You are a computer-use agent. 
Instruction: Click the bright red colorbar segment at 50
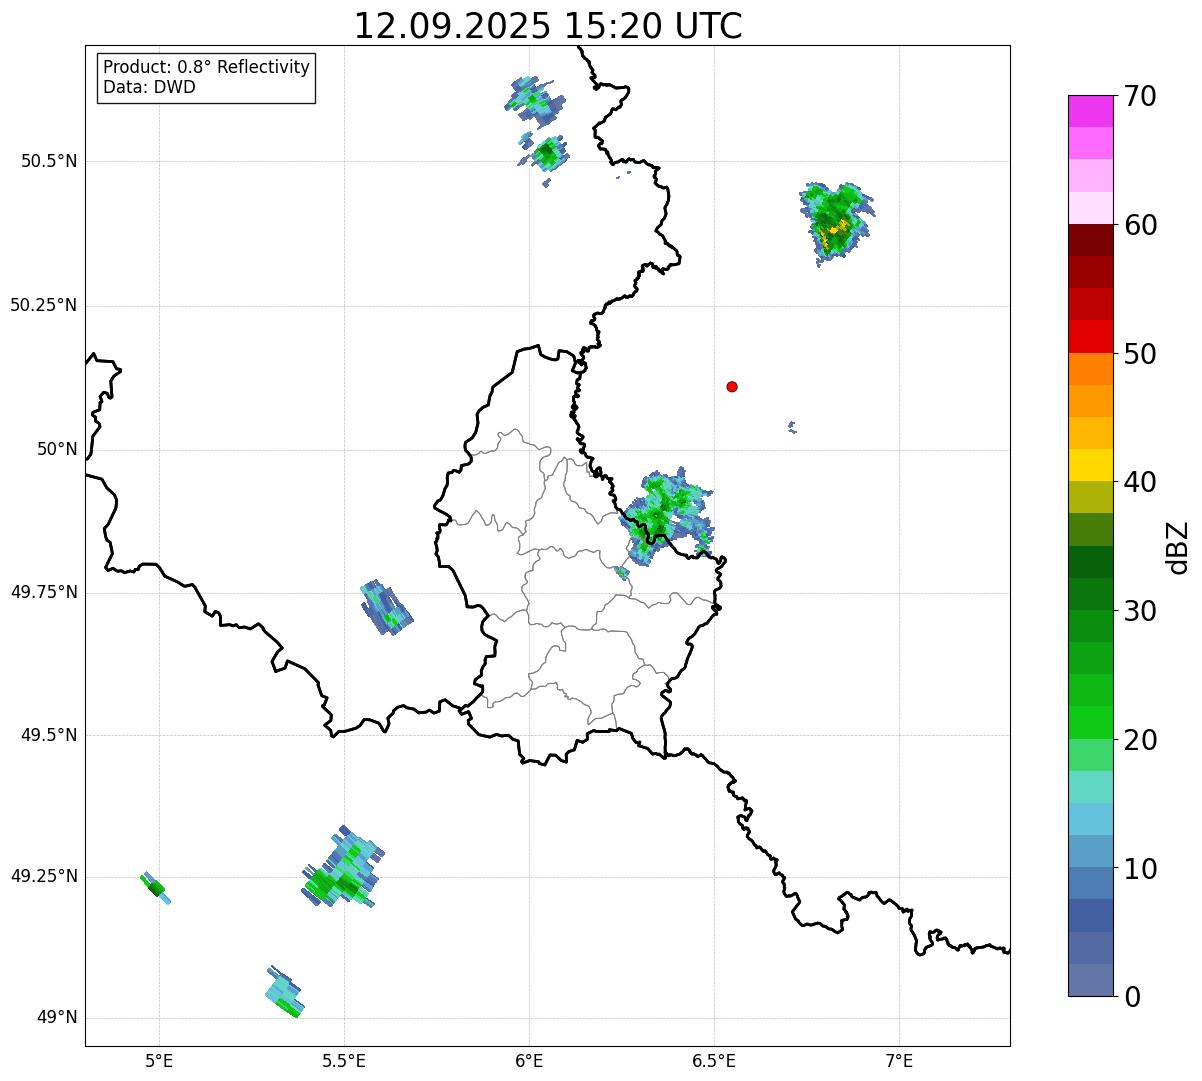[1091, 337]
